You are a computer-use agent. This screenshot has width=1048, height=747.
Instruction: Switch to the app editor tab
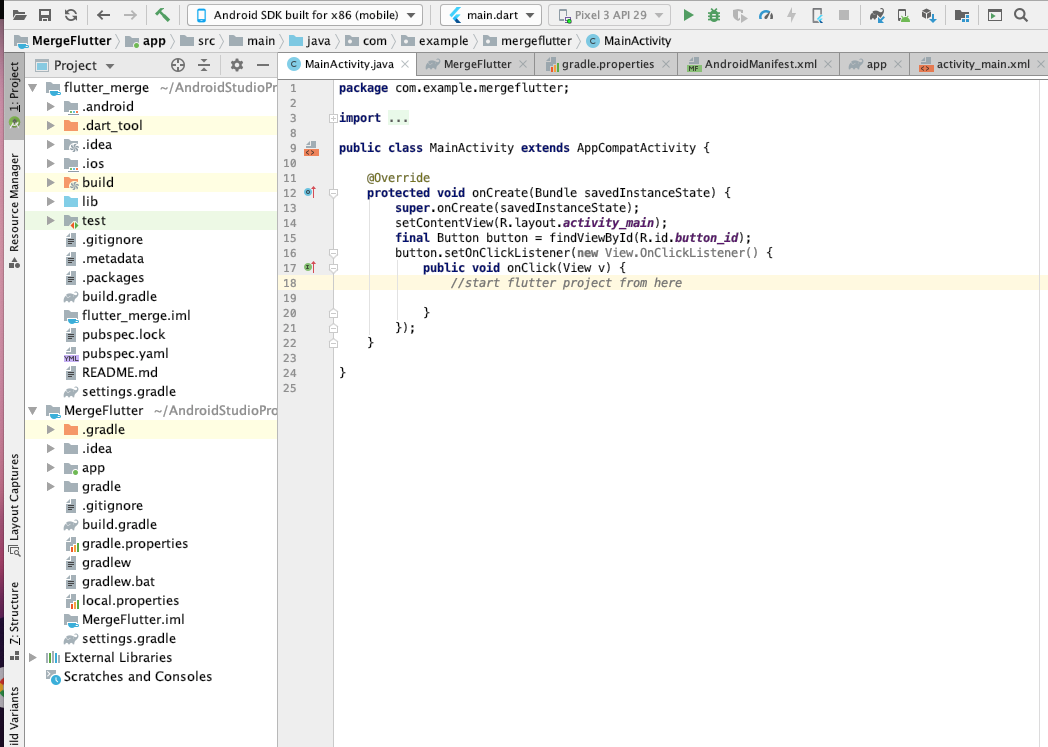click(876, 64)
